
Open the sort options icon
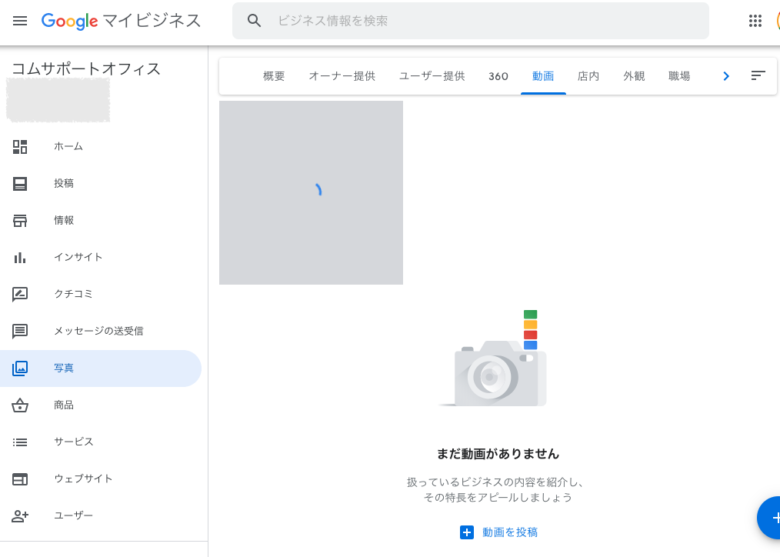(x=758, y=76)
